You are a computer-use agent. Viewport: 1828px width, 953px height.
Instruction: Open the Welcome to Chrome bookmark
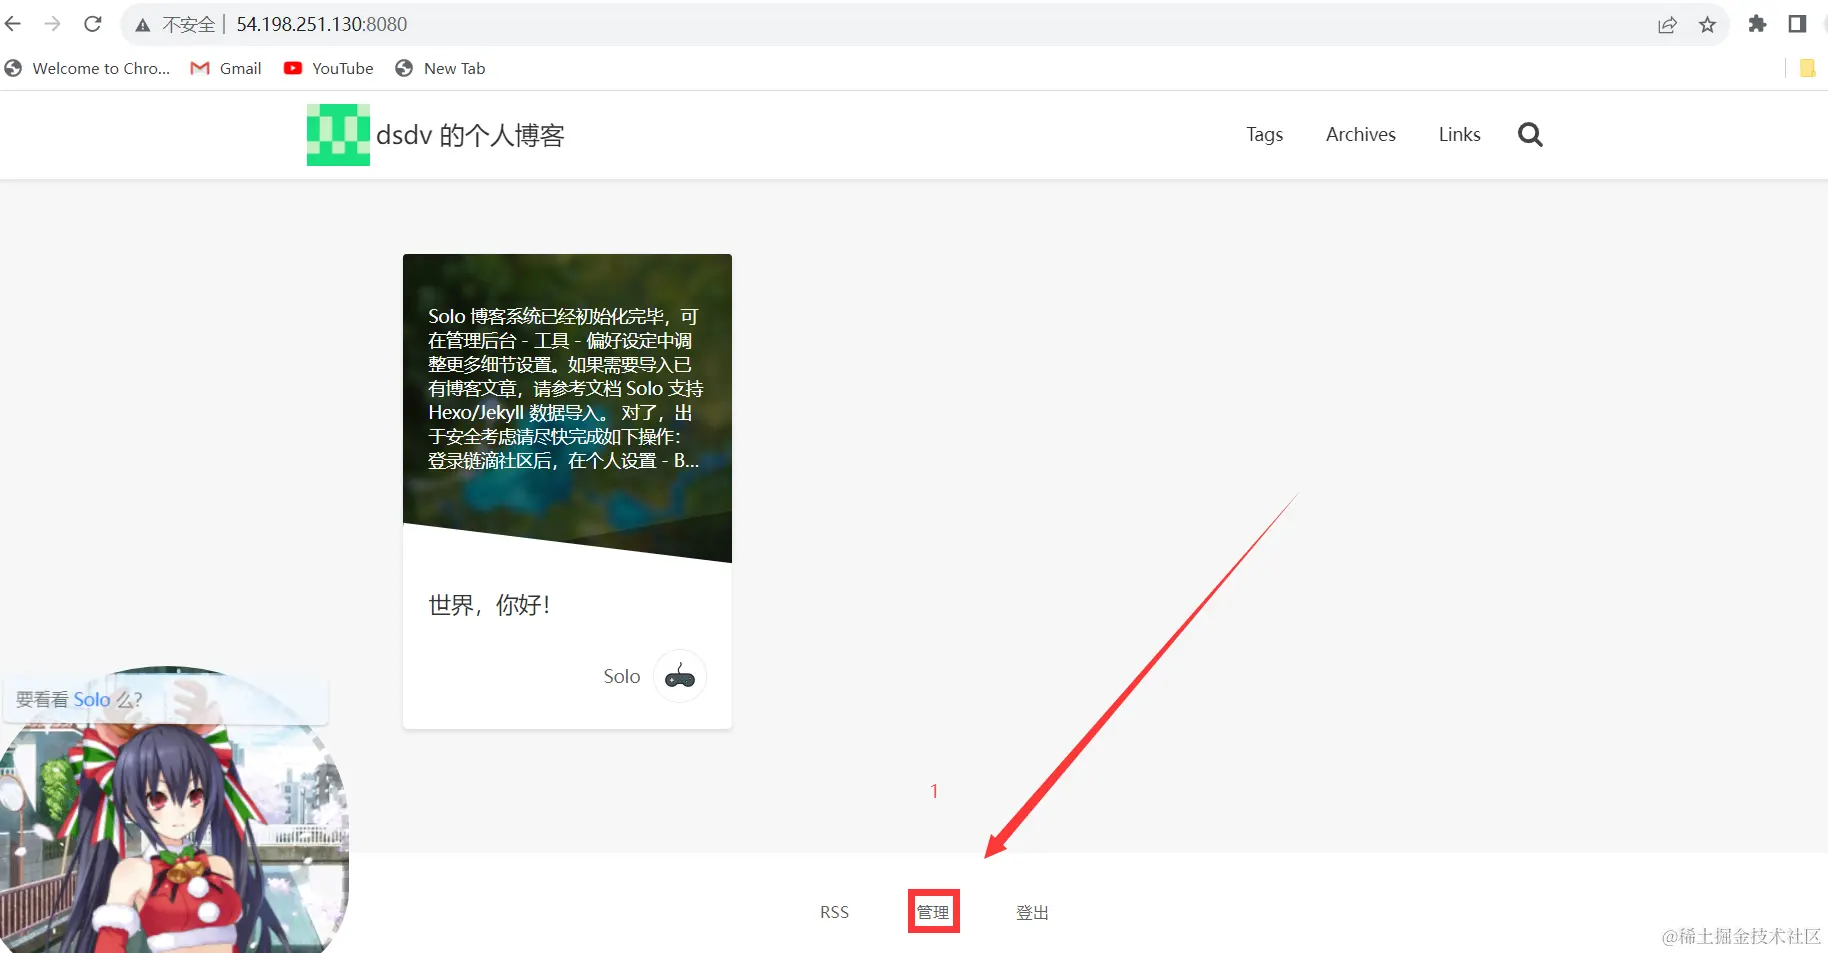[x=87, y=68]
